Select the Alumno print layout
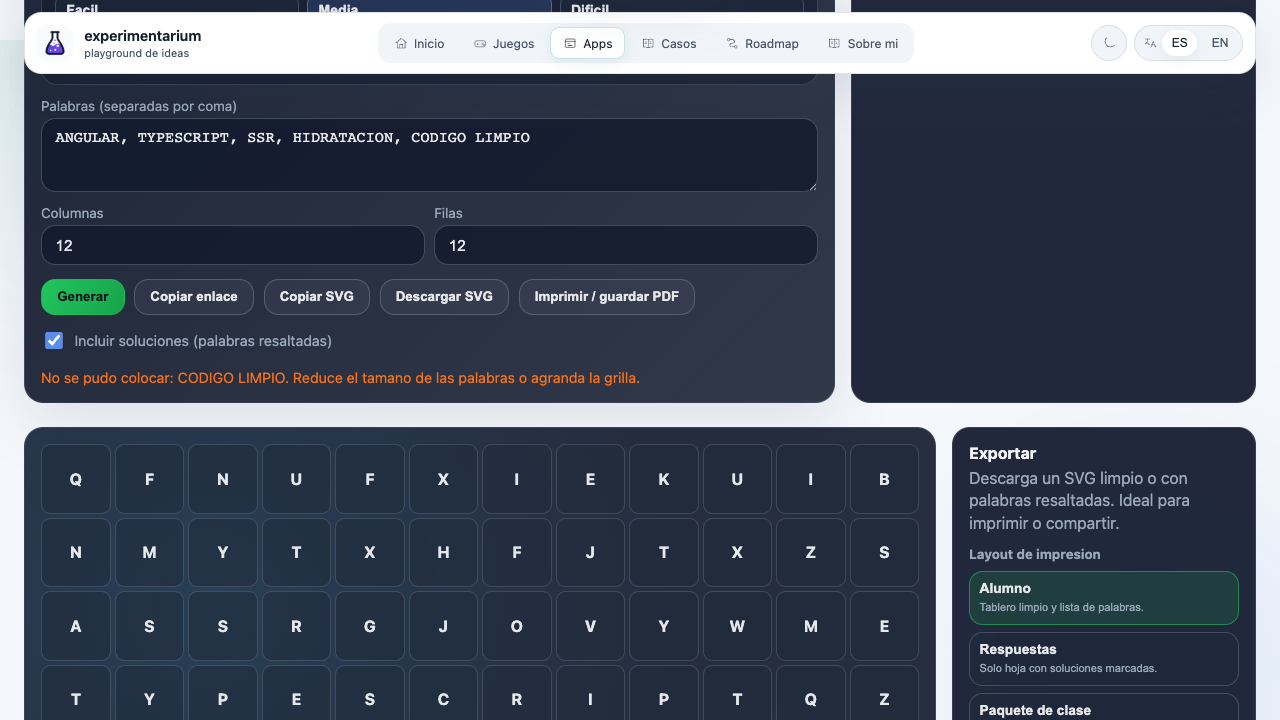Image resolution: width=1280 pixels, height=720 pixels. [x=1104, y=598]
